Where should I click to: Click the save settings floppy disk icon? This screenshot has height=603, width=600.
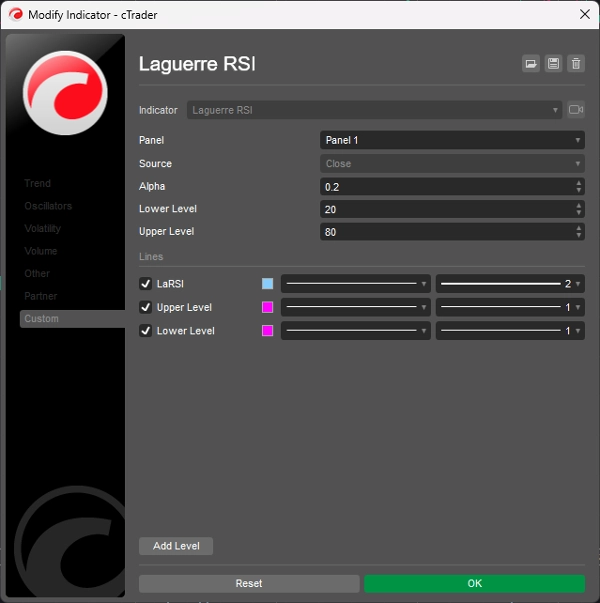[553, 64]
